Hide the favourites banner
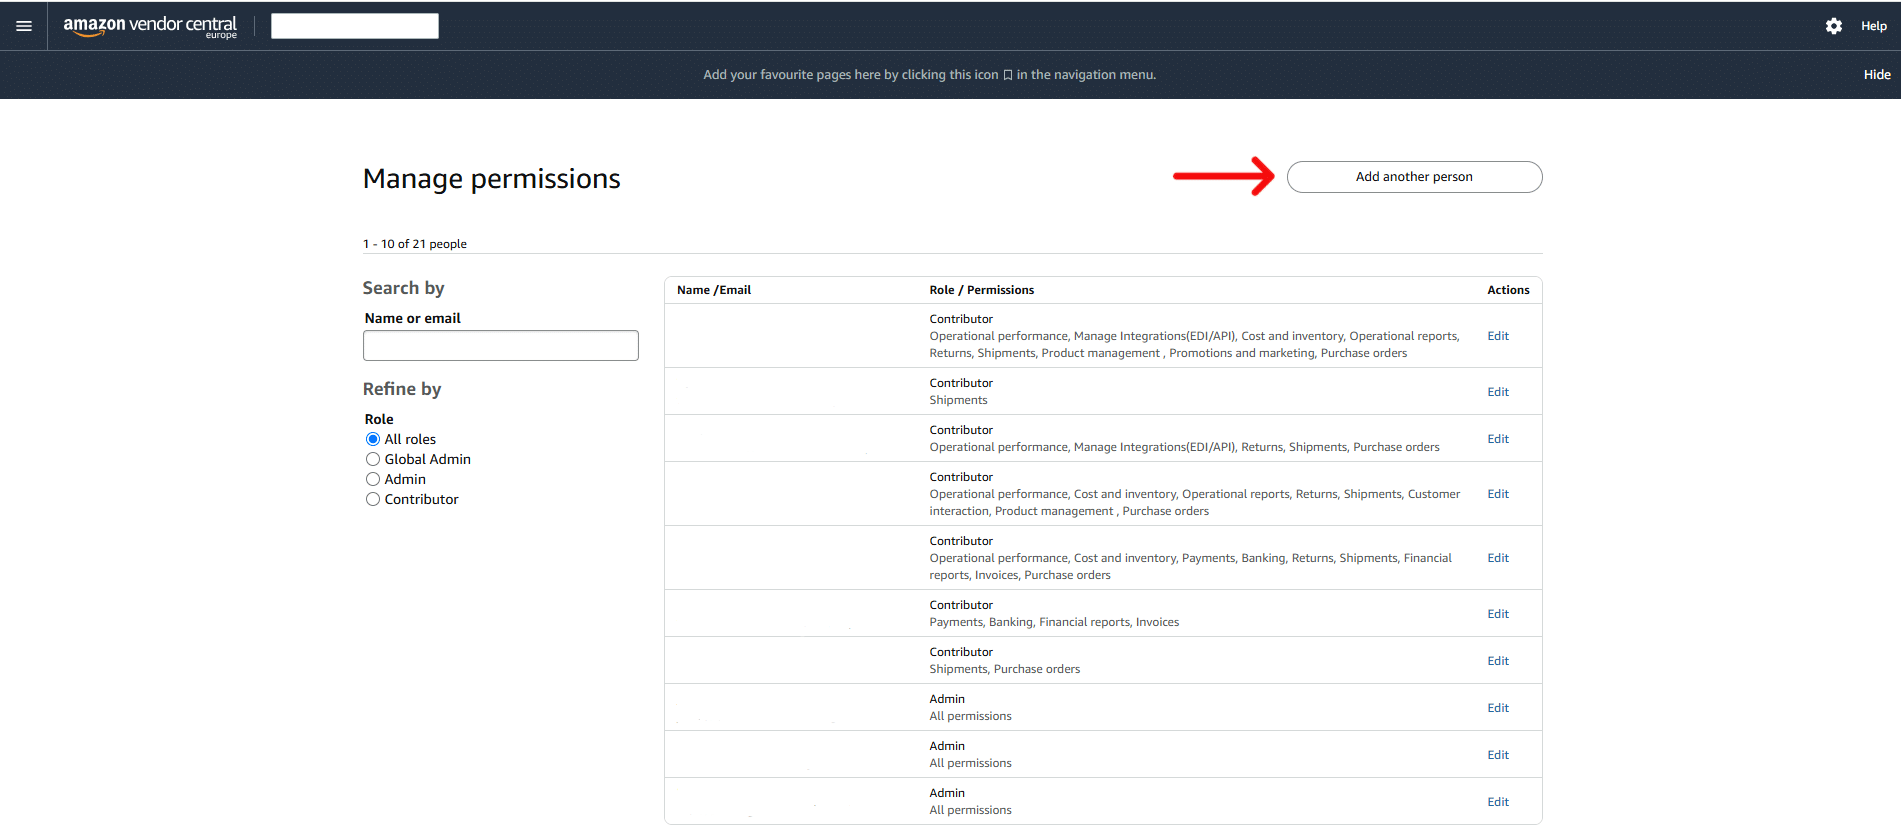1901x826 pixels. coord(1876,75)
